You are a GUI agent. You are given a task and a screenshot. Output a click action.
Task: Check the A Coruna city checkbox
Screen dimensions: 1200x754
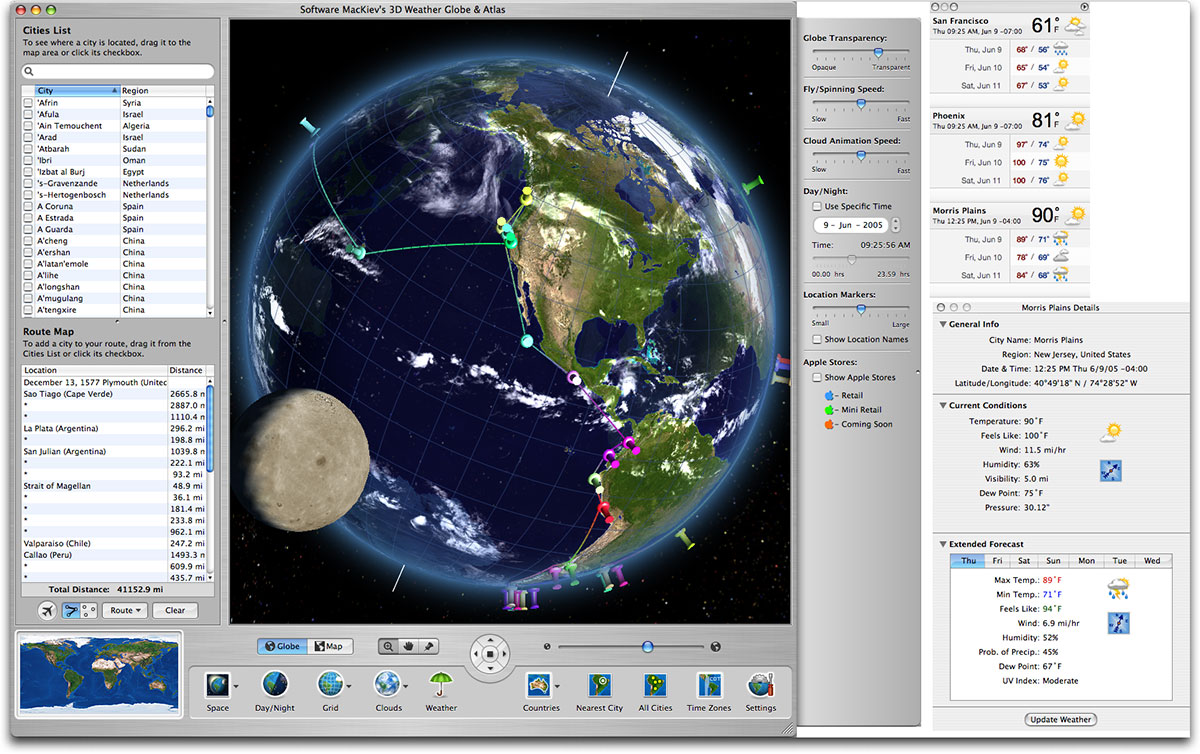coord(28,206)
